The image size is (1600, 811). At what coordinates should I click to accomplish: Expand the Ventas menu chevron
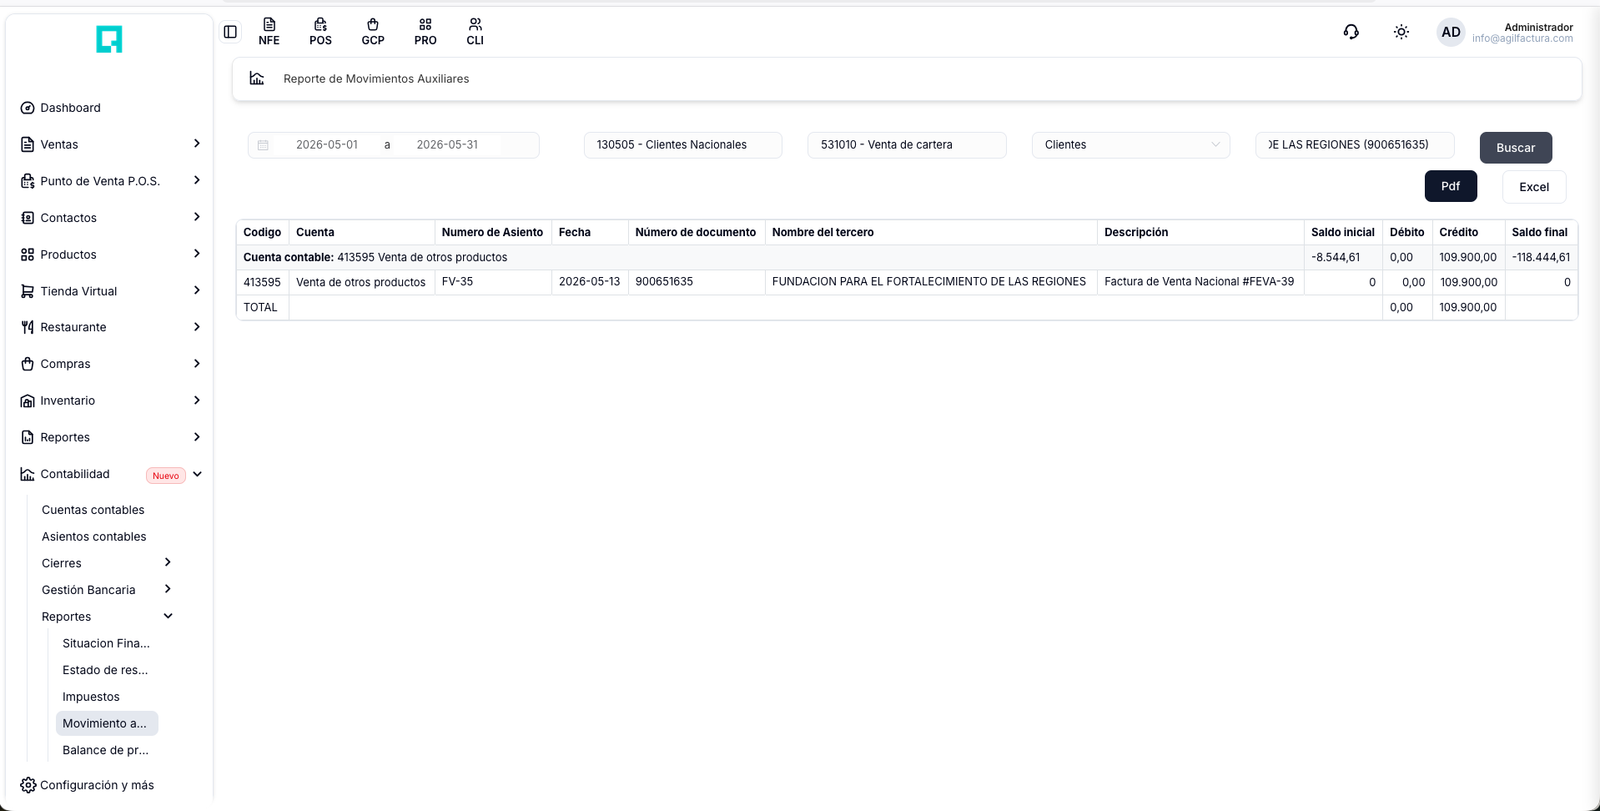197,144
